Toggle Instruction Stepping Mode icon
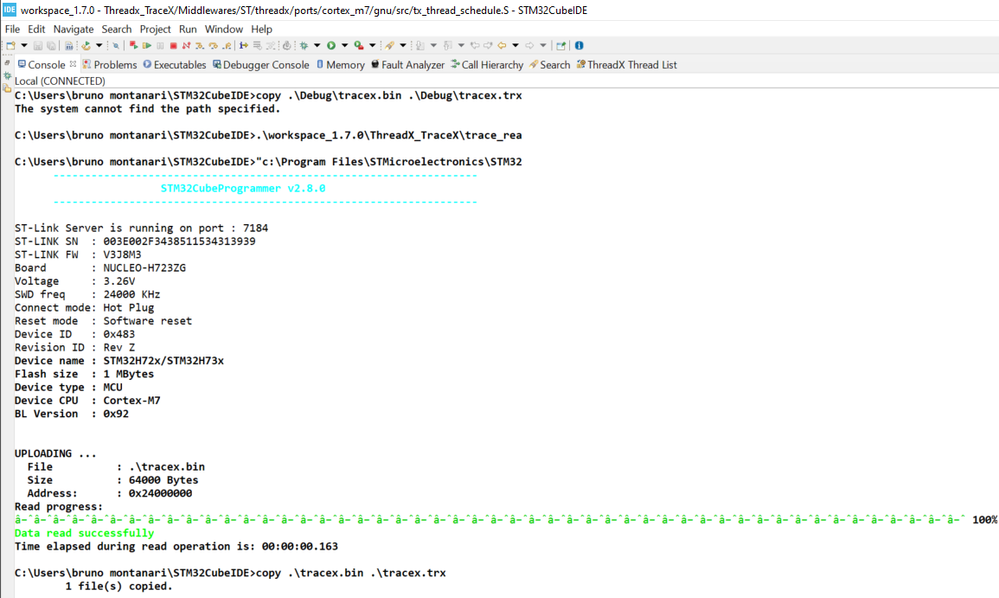Screen dimensions: 999x598 [243, 46]
